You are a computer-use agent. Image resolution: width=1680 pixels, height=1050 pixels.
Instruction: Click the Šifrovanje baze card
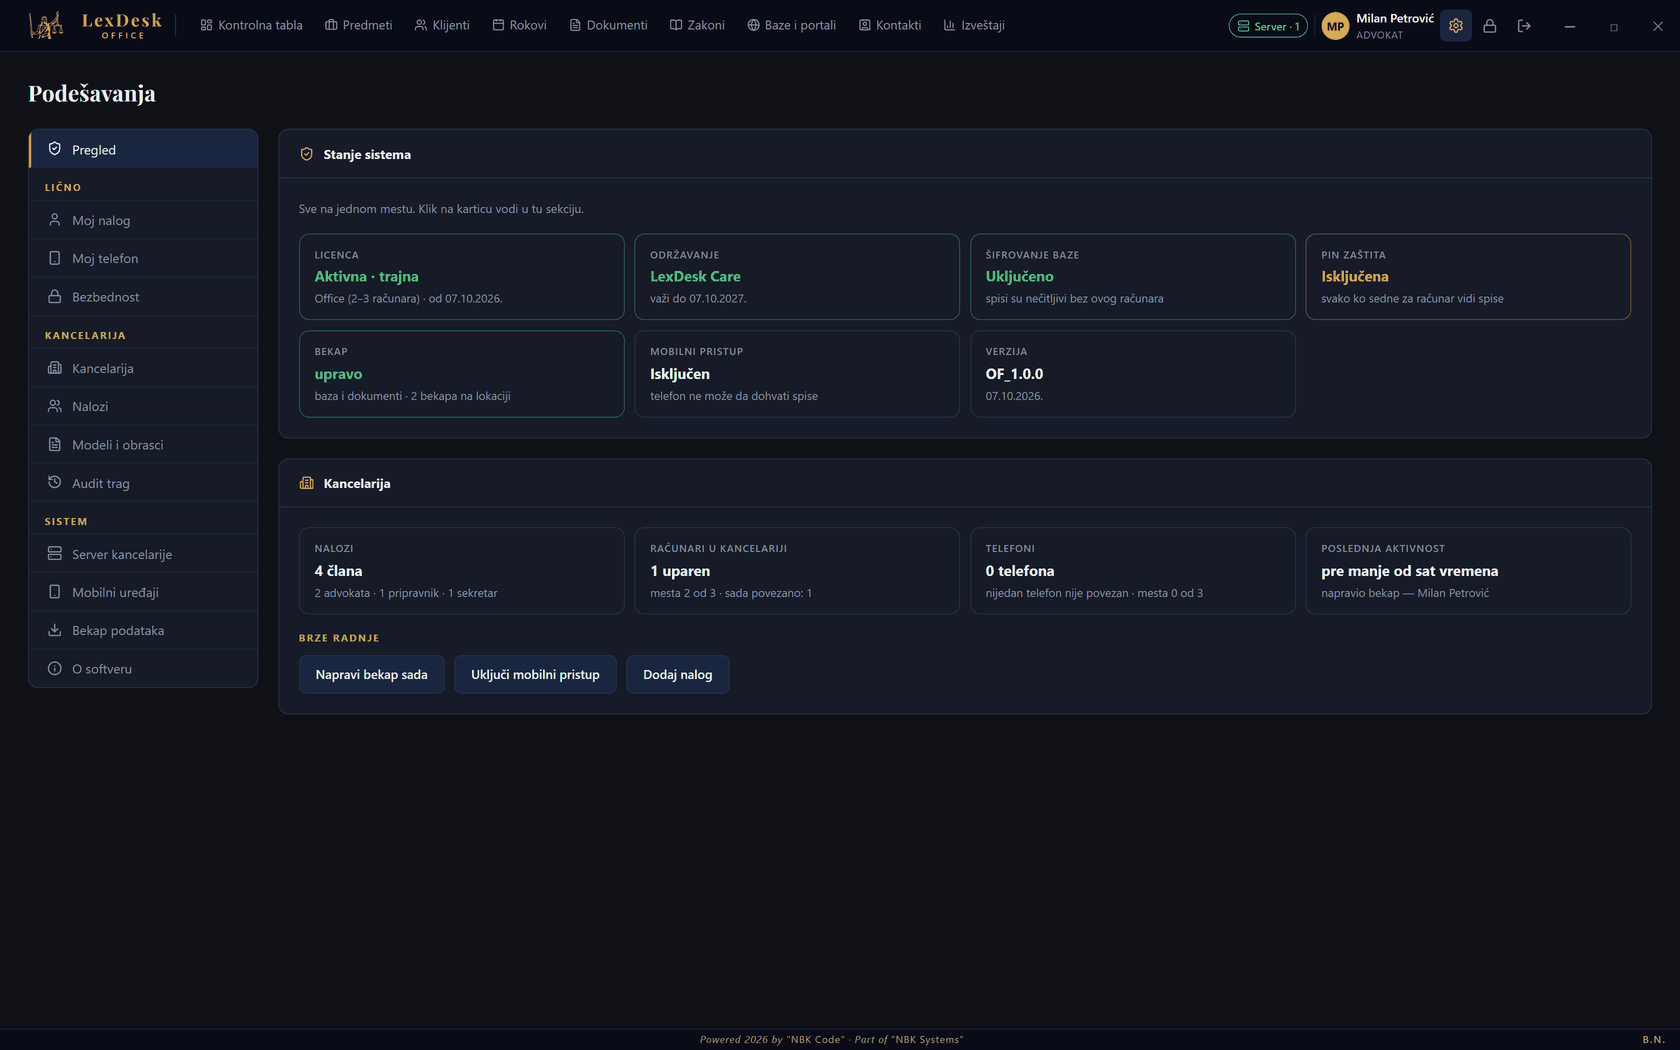(x=1133, y=277)
